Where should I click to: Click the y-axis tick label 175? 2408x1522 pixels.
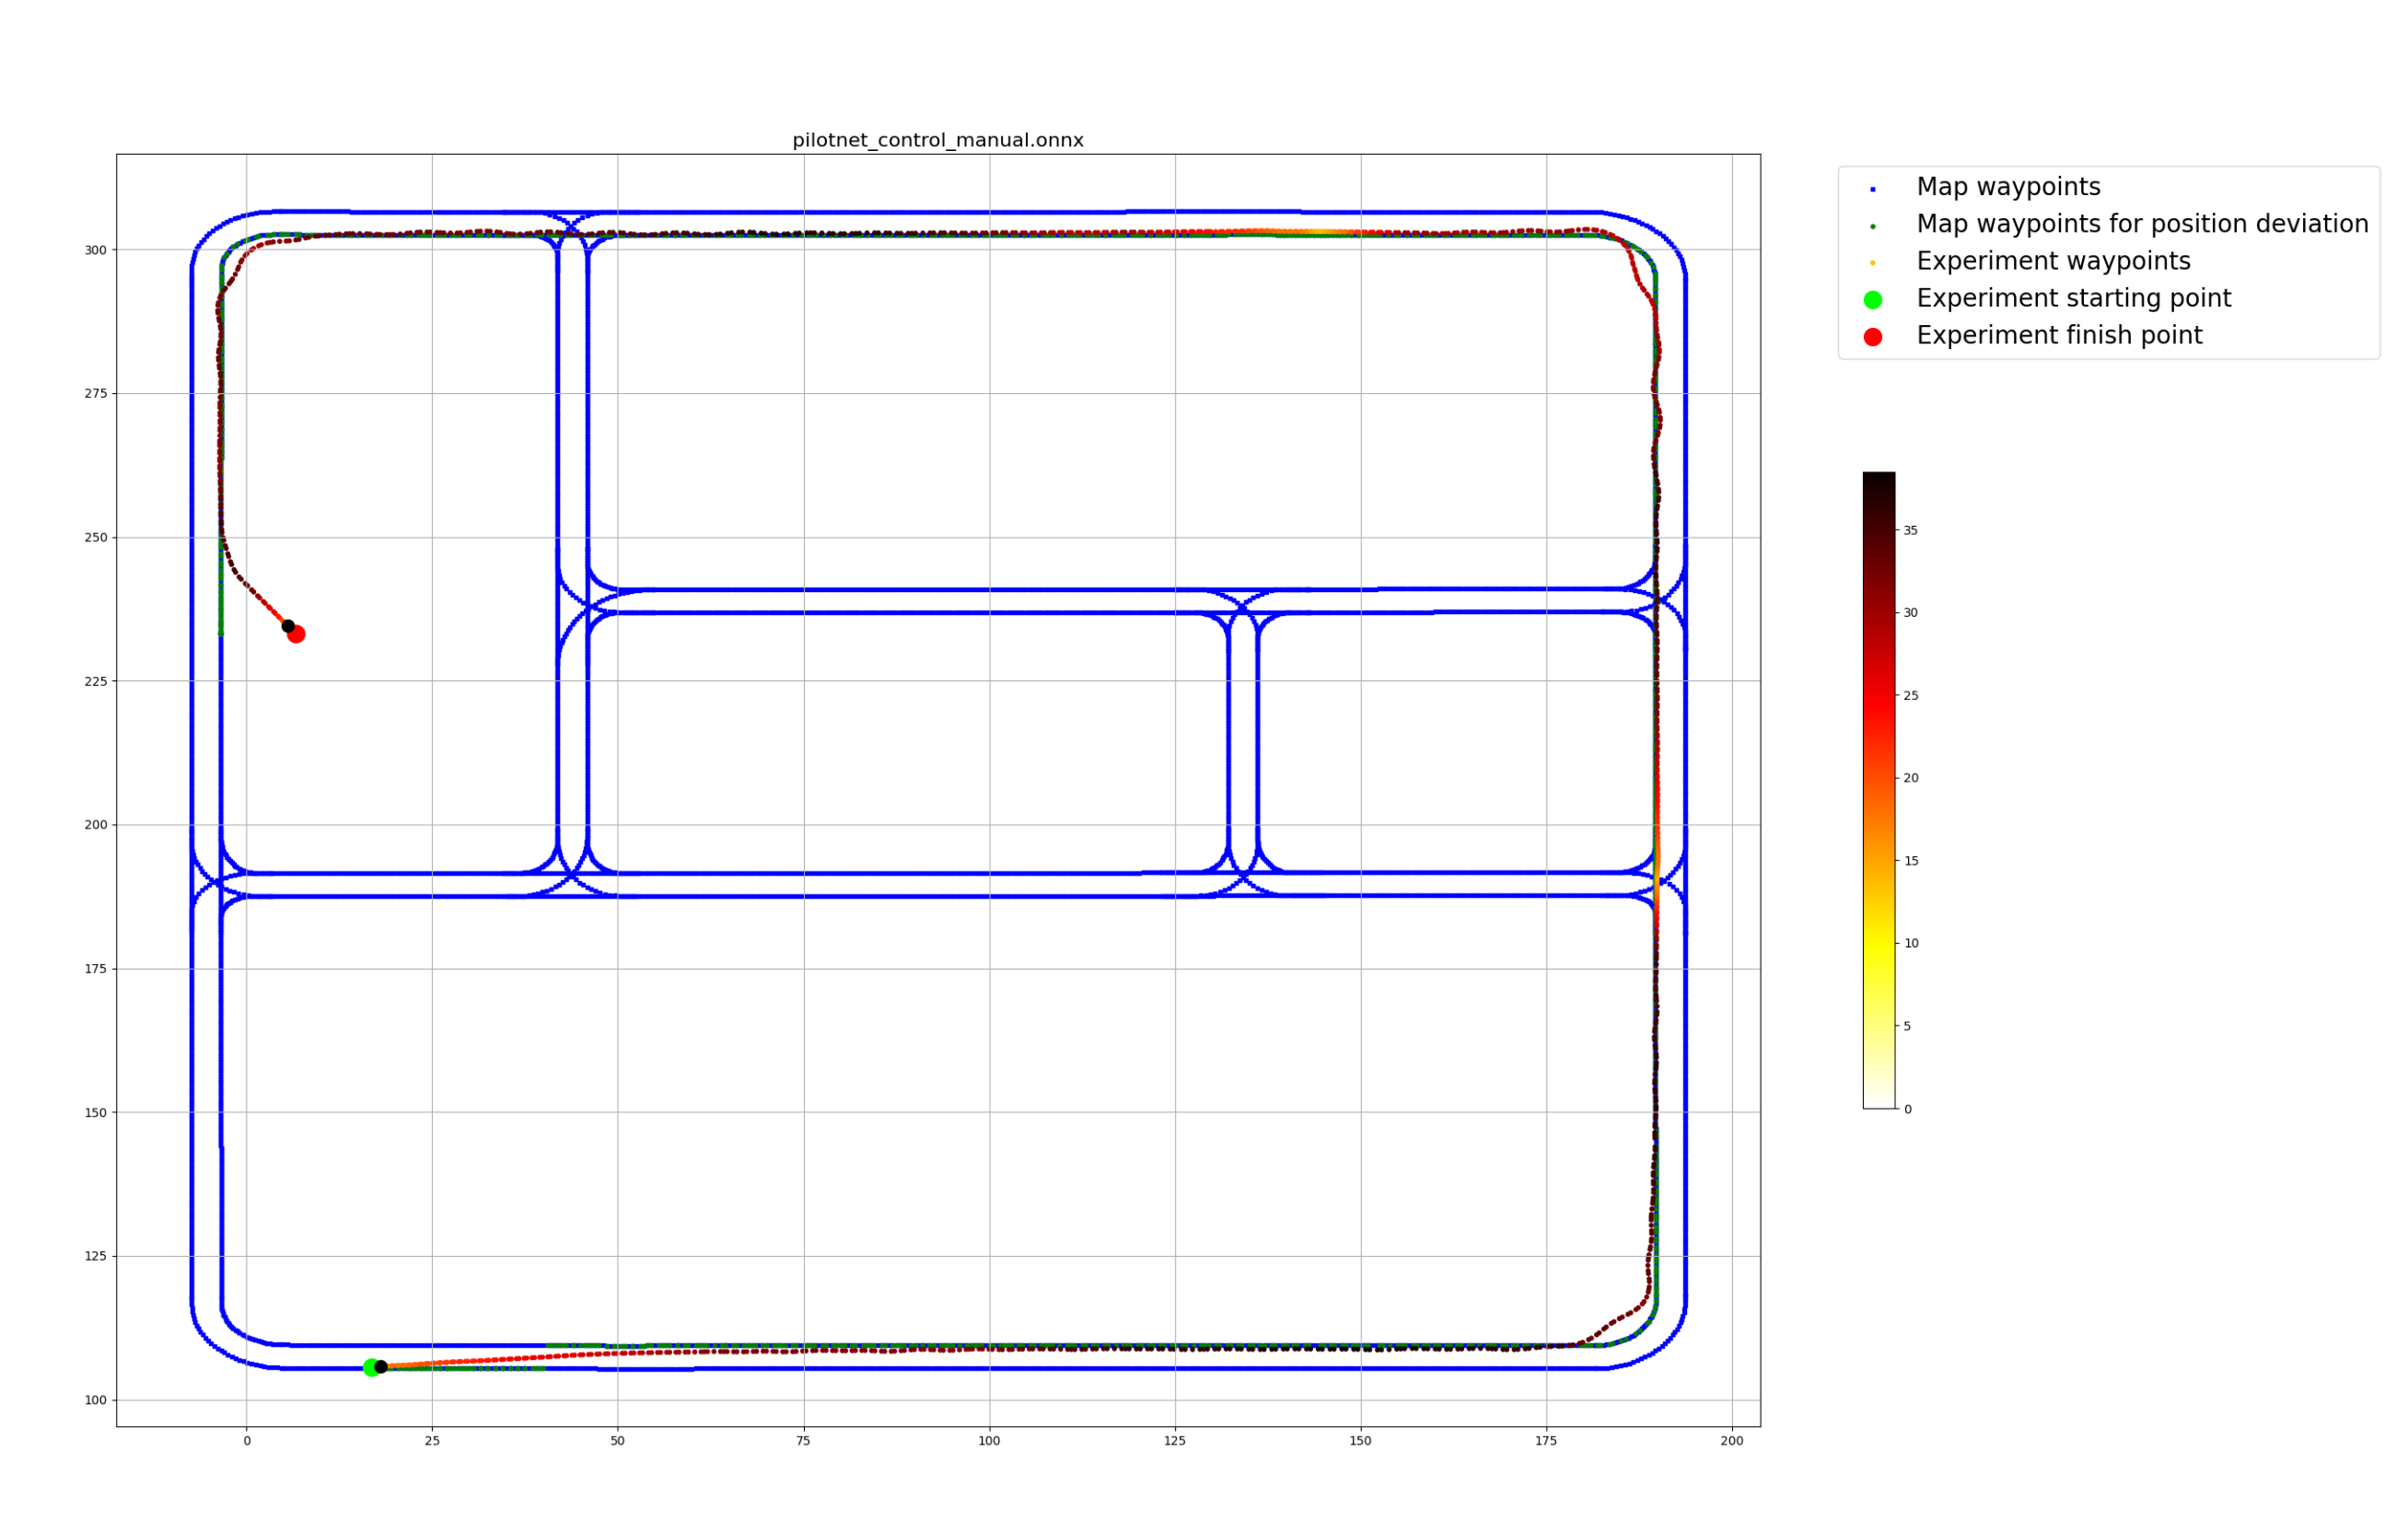pyautogui.click(x=95, y=969)
